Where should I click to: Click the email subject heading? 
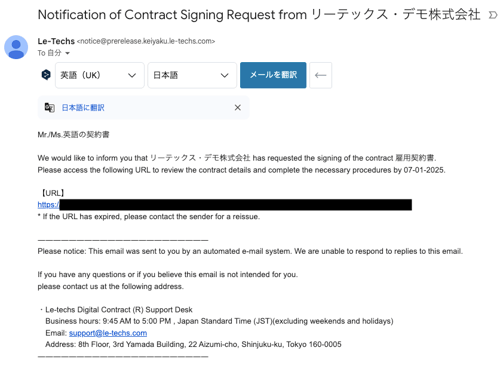[259, 15]
